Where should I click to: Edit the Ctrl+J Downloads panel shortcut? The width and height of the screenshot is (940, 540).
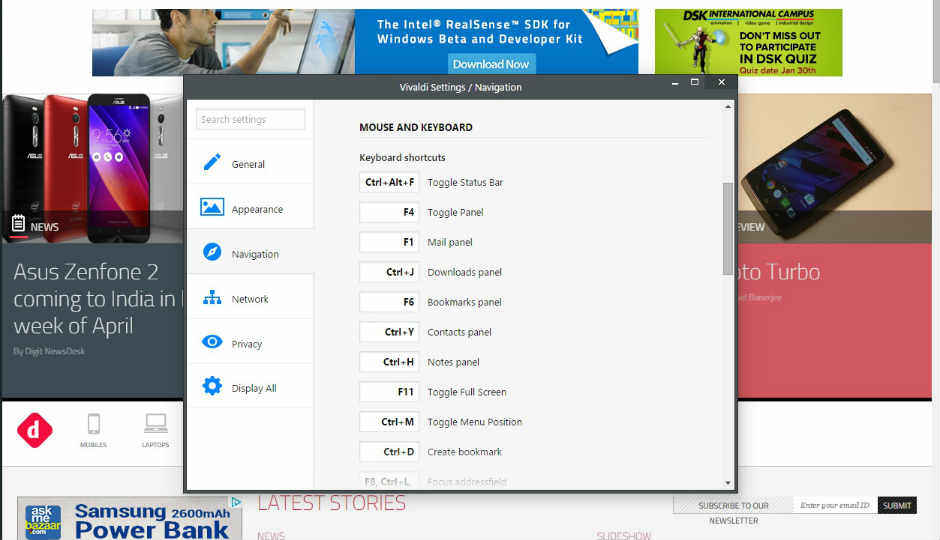[389, 272]
